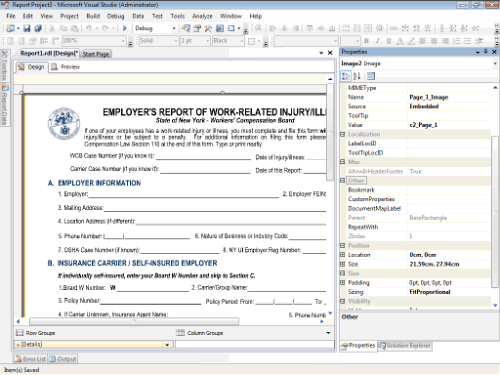Click Center text formatting icon
Viewport: 500px width, 375px height.
tap(434, 41)
